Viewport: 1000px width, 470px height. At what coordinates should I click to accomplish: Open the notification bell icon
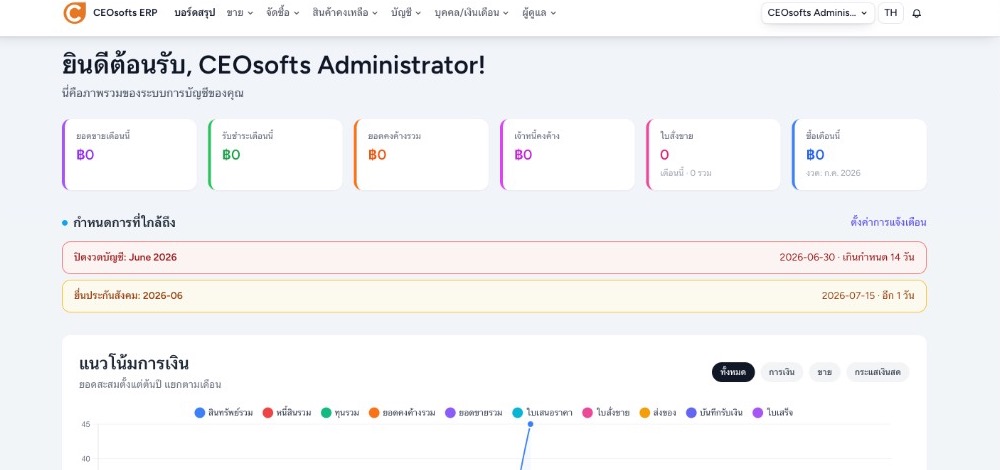[916, 13]
